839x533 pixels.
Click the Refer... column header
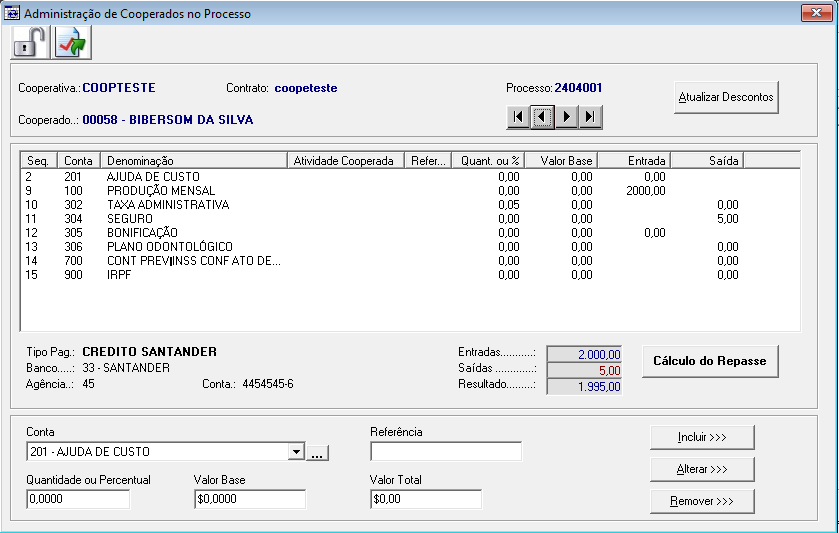click(428, 161)
